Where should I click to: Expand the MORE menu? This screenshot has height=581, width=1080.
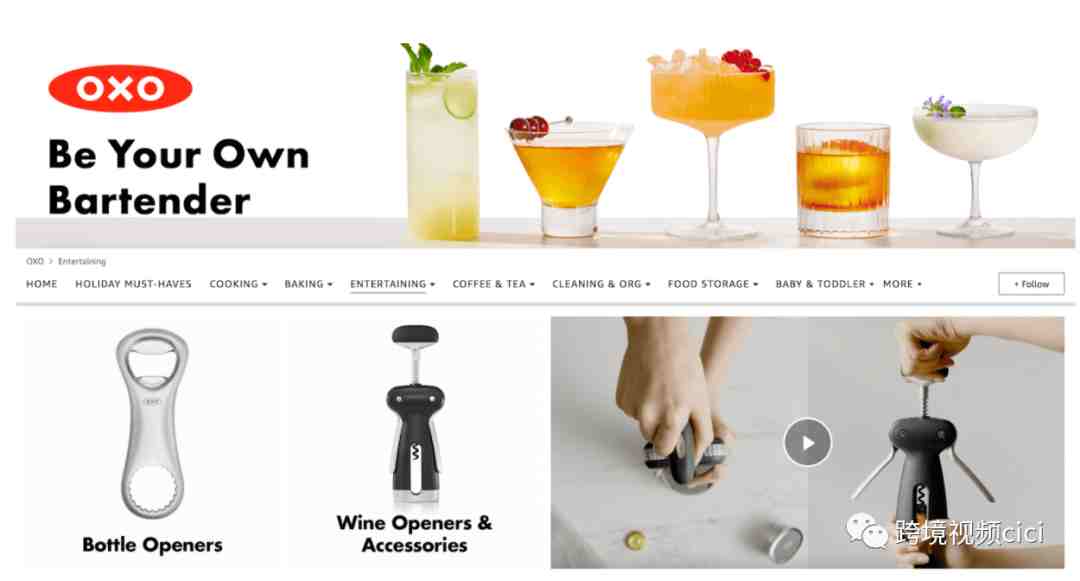point(902,284)
